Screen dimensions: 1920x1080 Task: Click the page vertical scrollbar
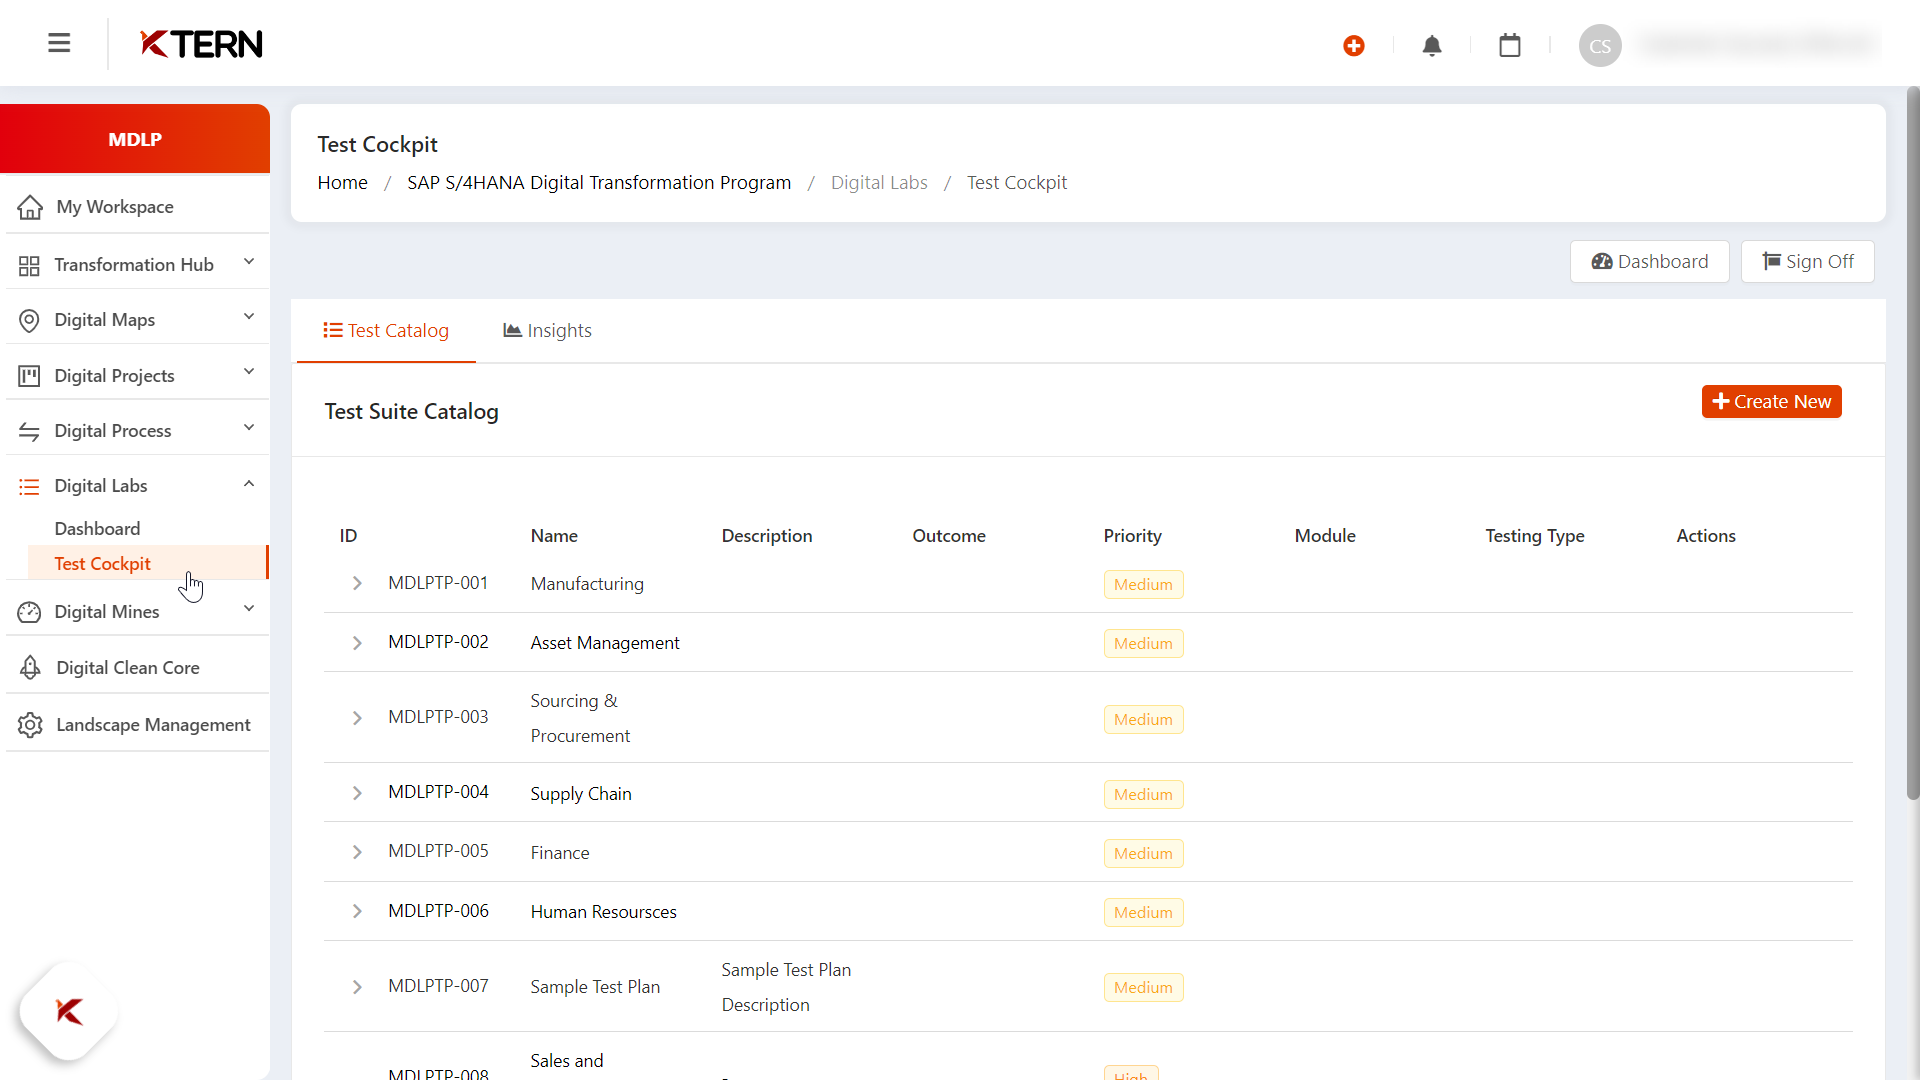1912,445
